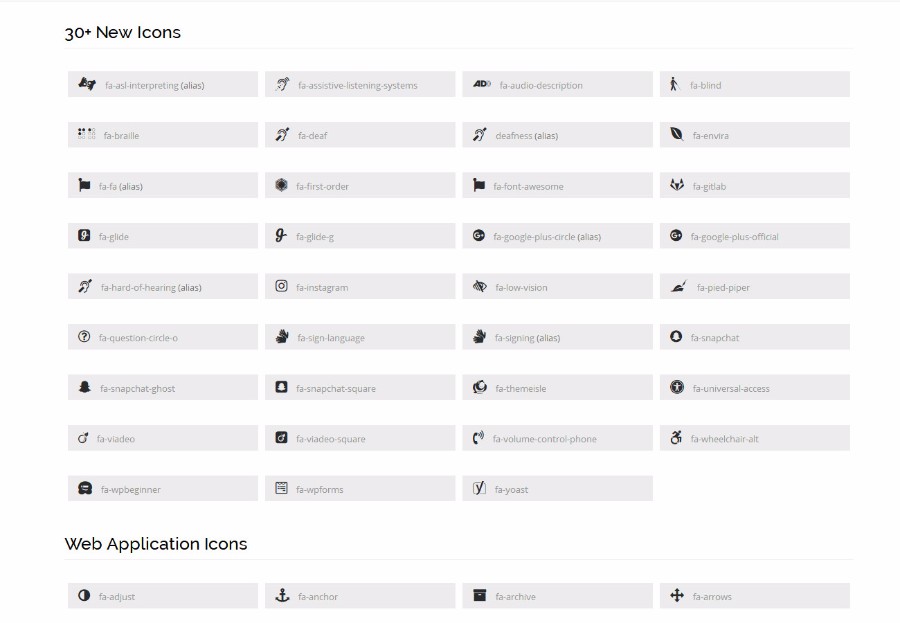Viewport: 900px width, 623px height.
Task: Select the fa-universal-access icon
Action: (x=677, y=387)
